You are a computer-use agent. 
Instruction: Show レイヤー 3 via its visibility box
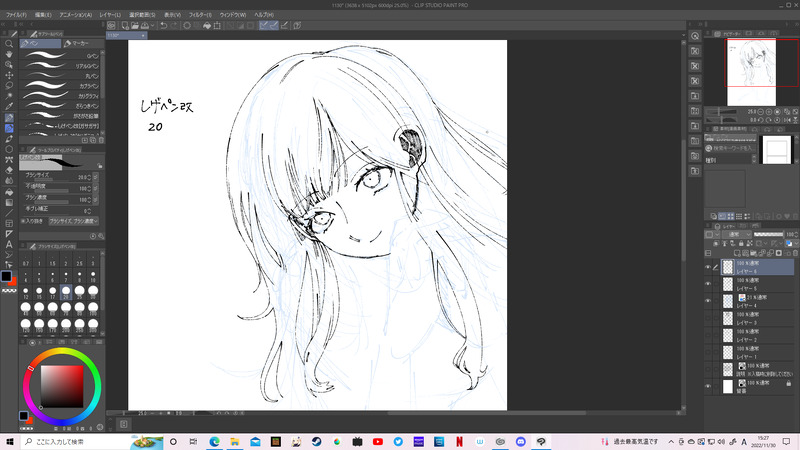pos(708,318)
